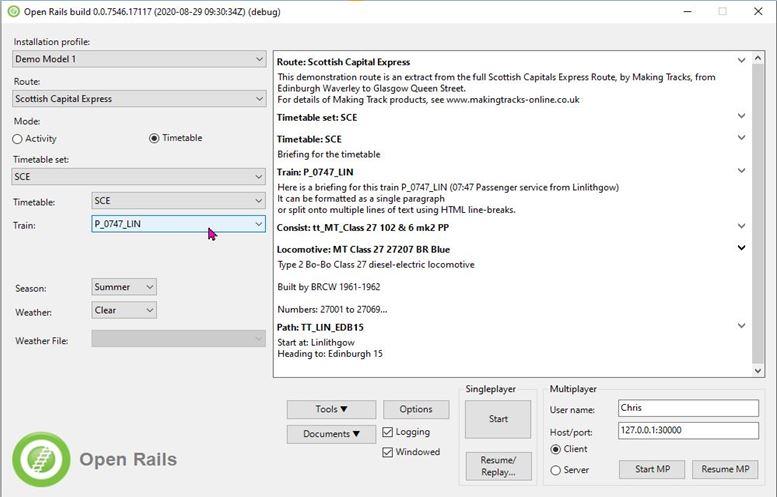
Task: Close the Open Rails window
Action: (x=758, y=11)
